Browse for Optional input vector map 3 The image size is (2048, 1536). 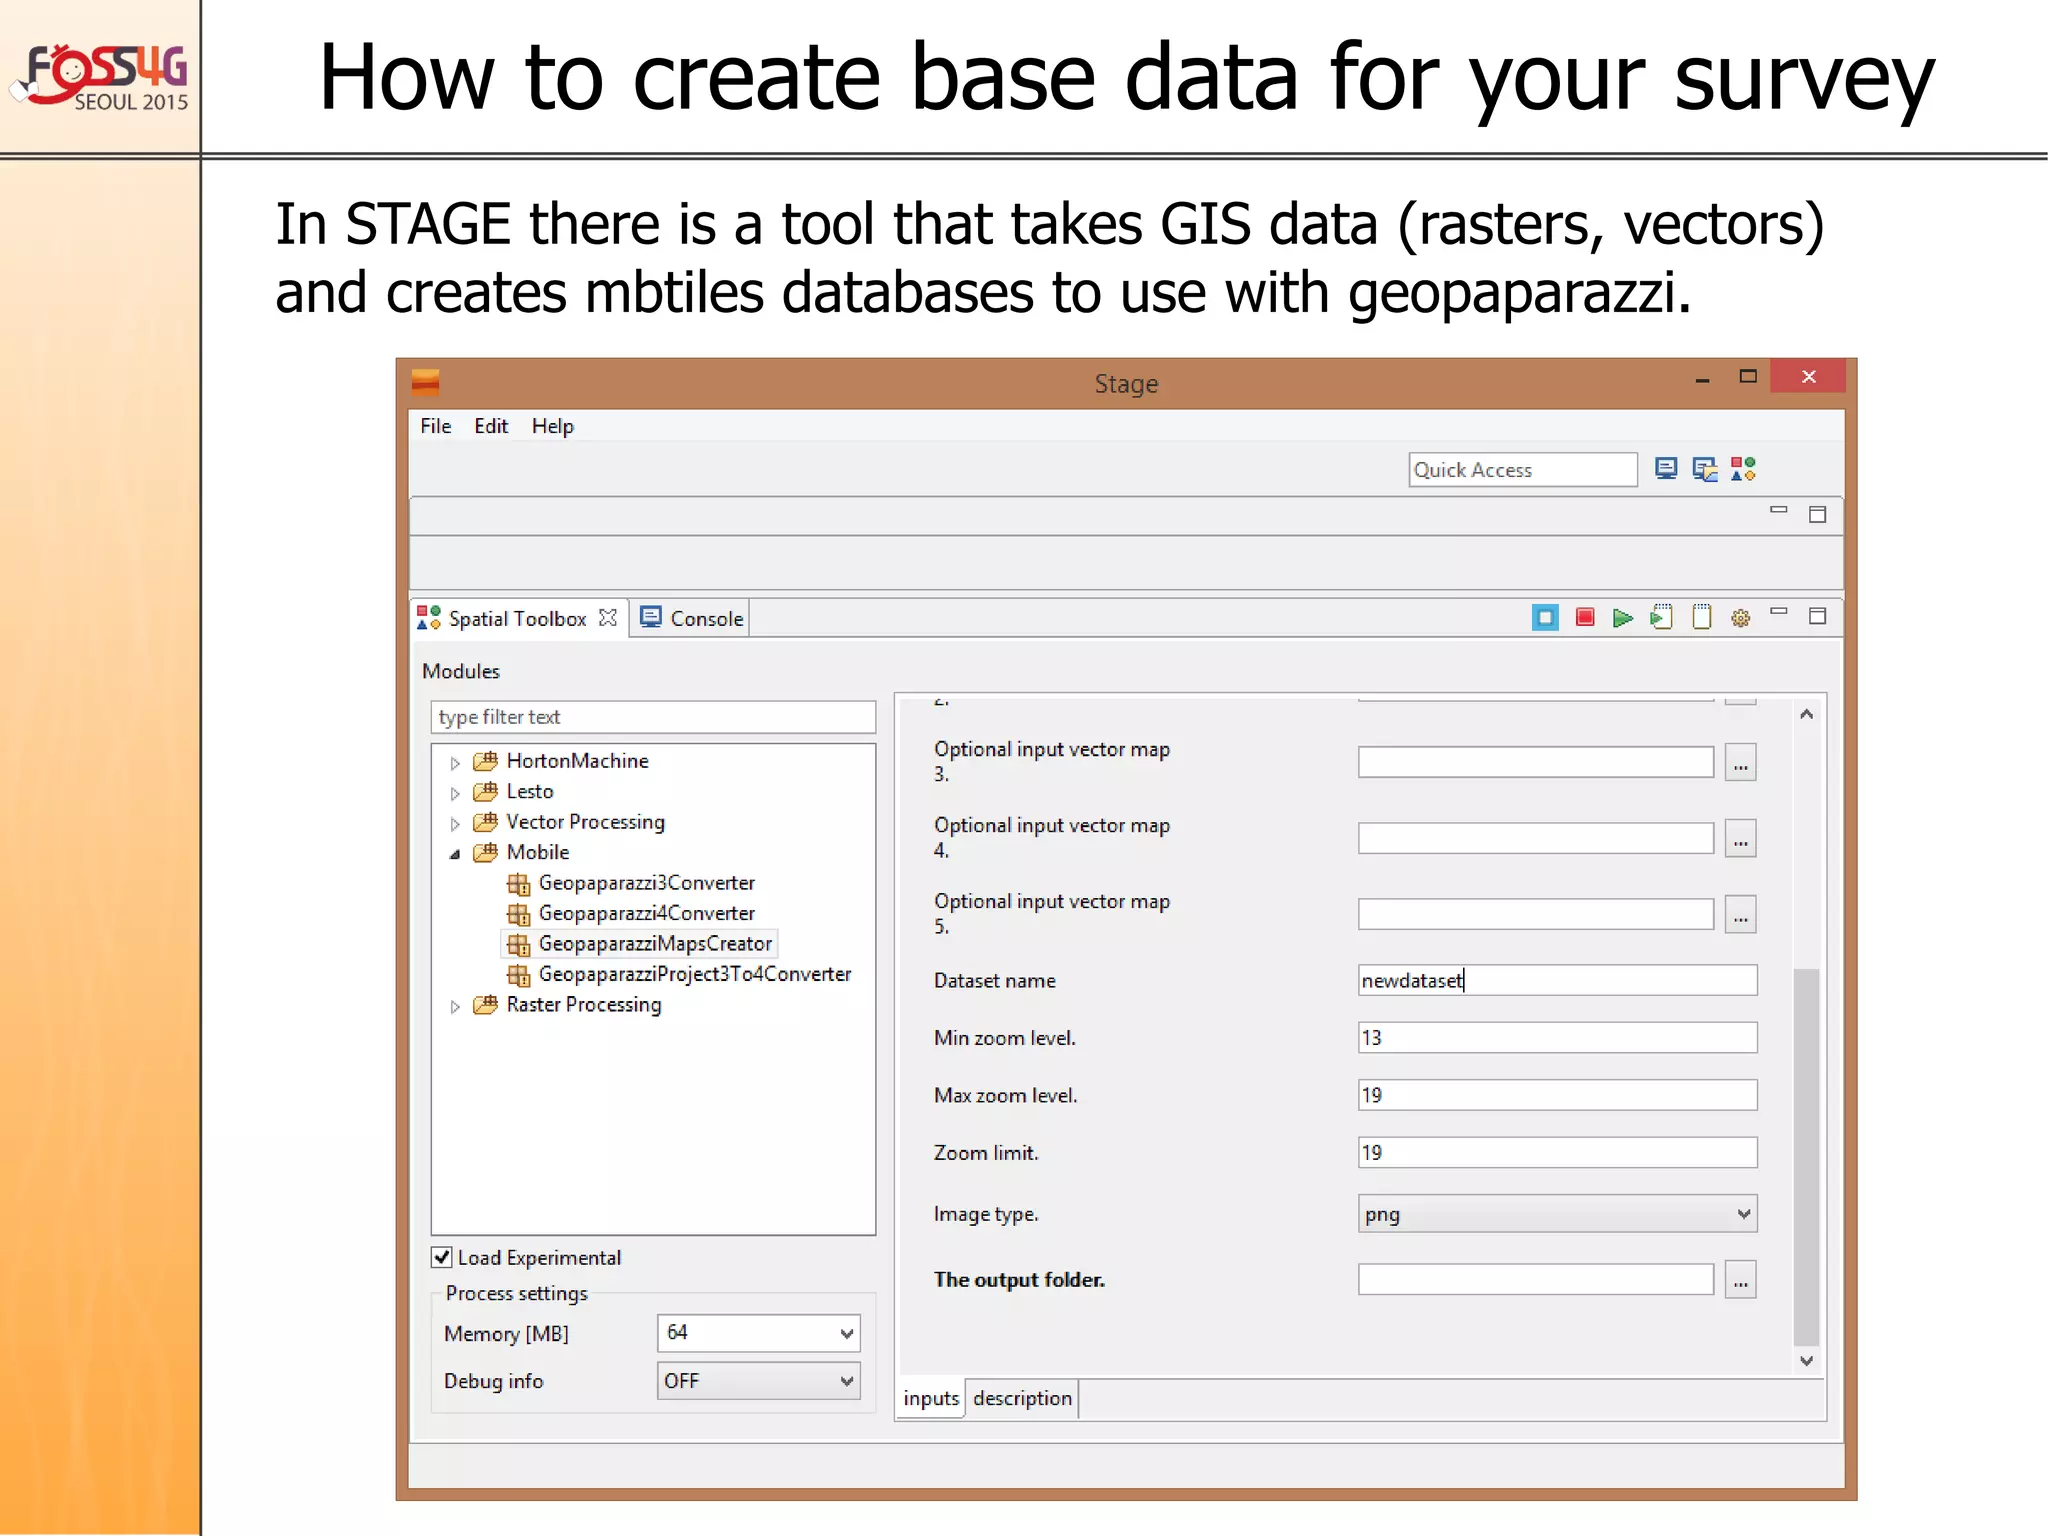tap(1741, 763)
